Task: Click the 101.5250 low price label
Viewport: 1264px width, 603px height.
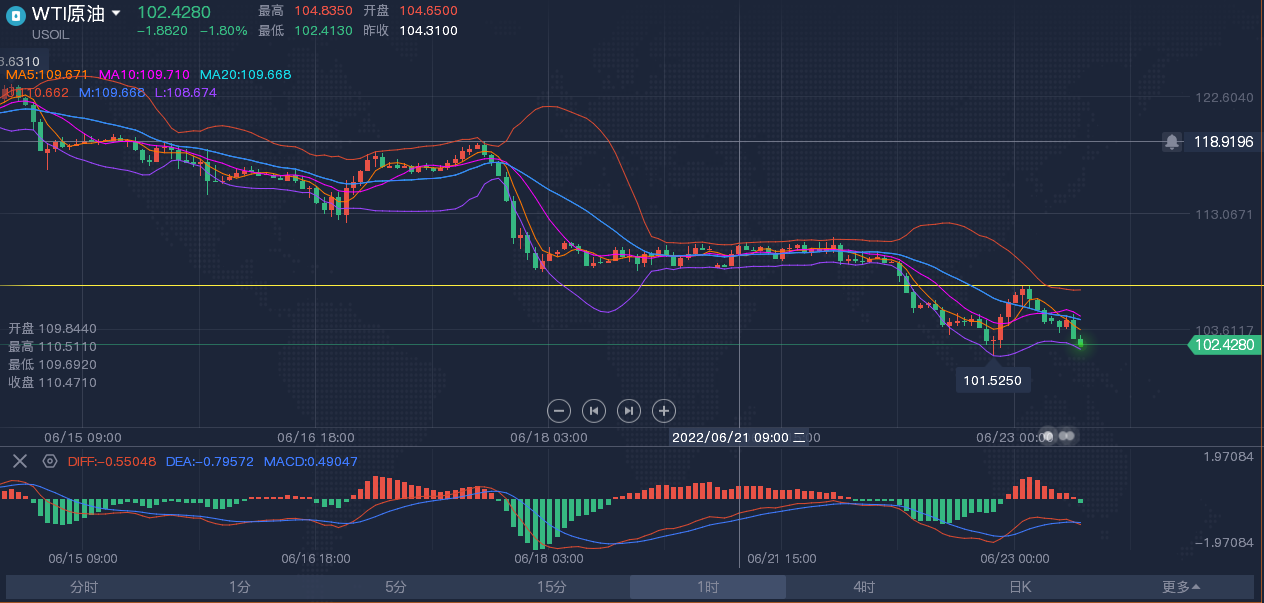Action: [993, 380]
